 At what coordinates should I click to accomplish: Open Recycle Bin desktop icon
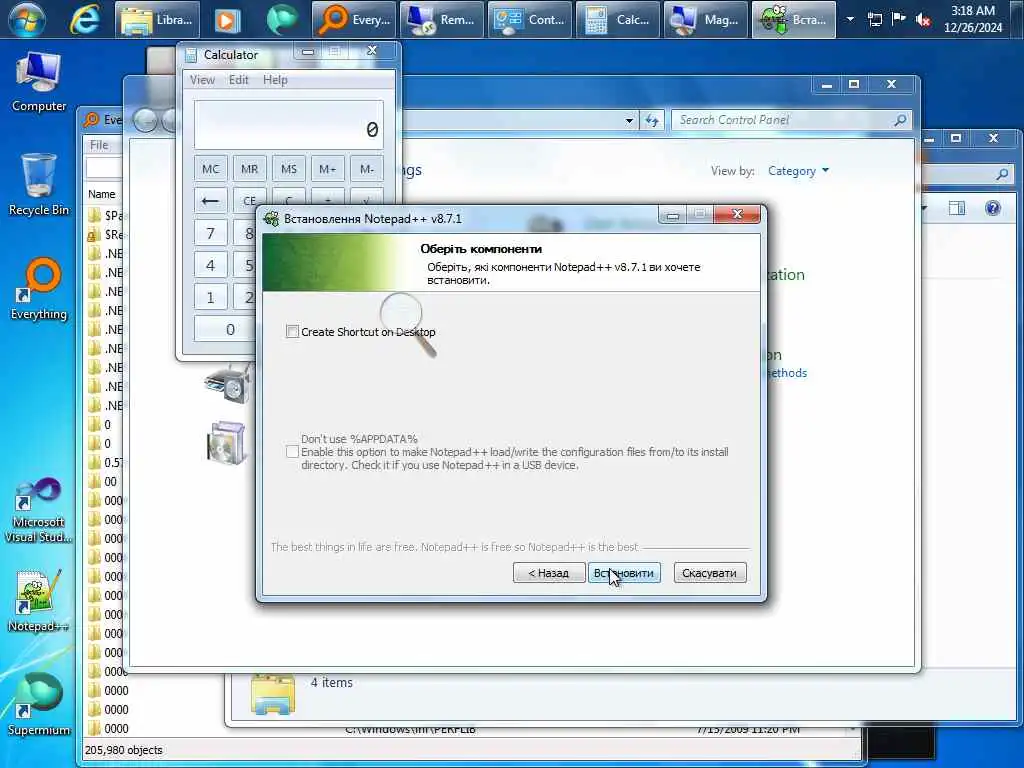point(39,185)
